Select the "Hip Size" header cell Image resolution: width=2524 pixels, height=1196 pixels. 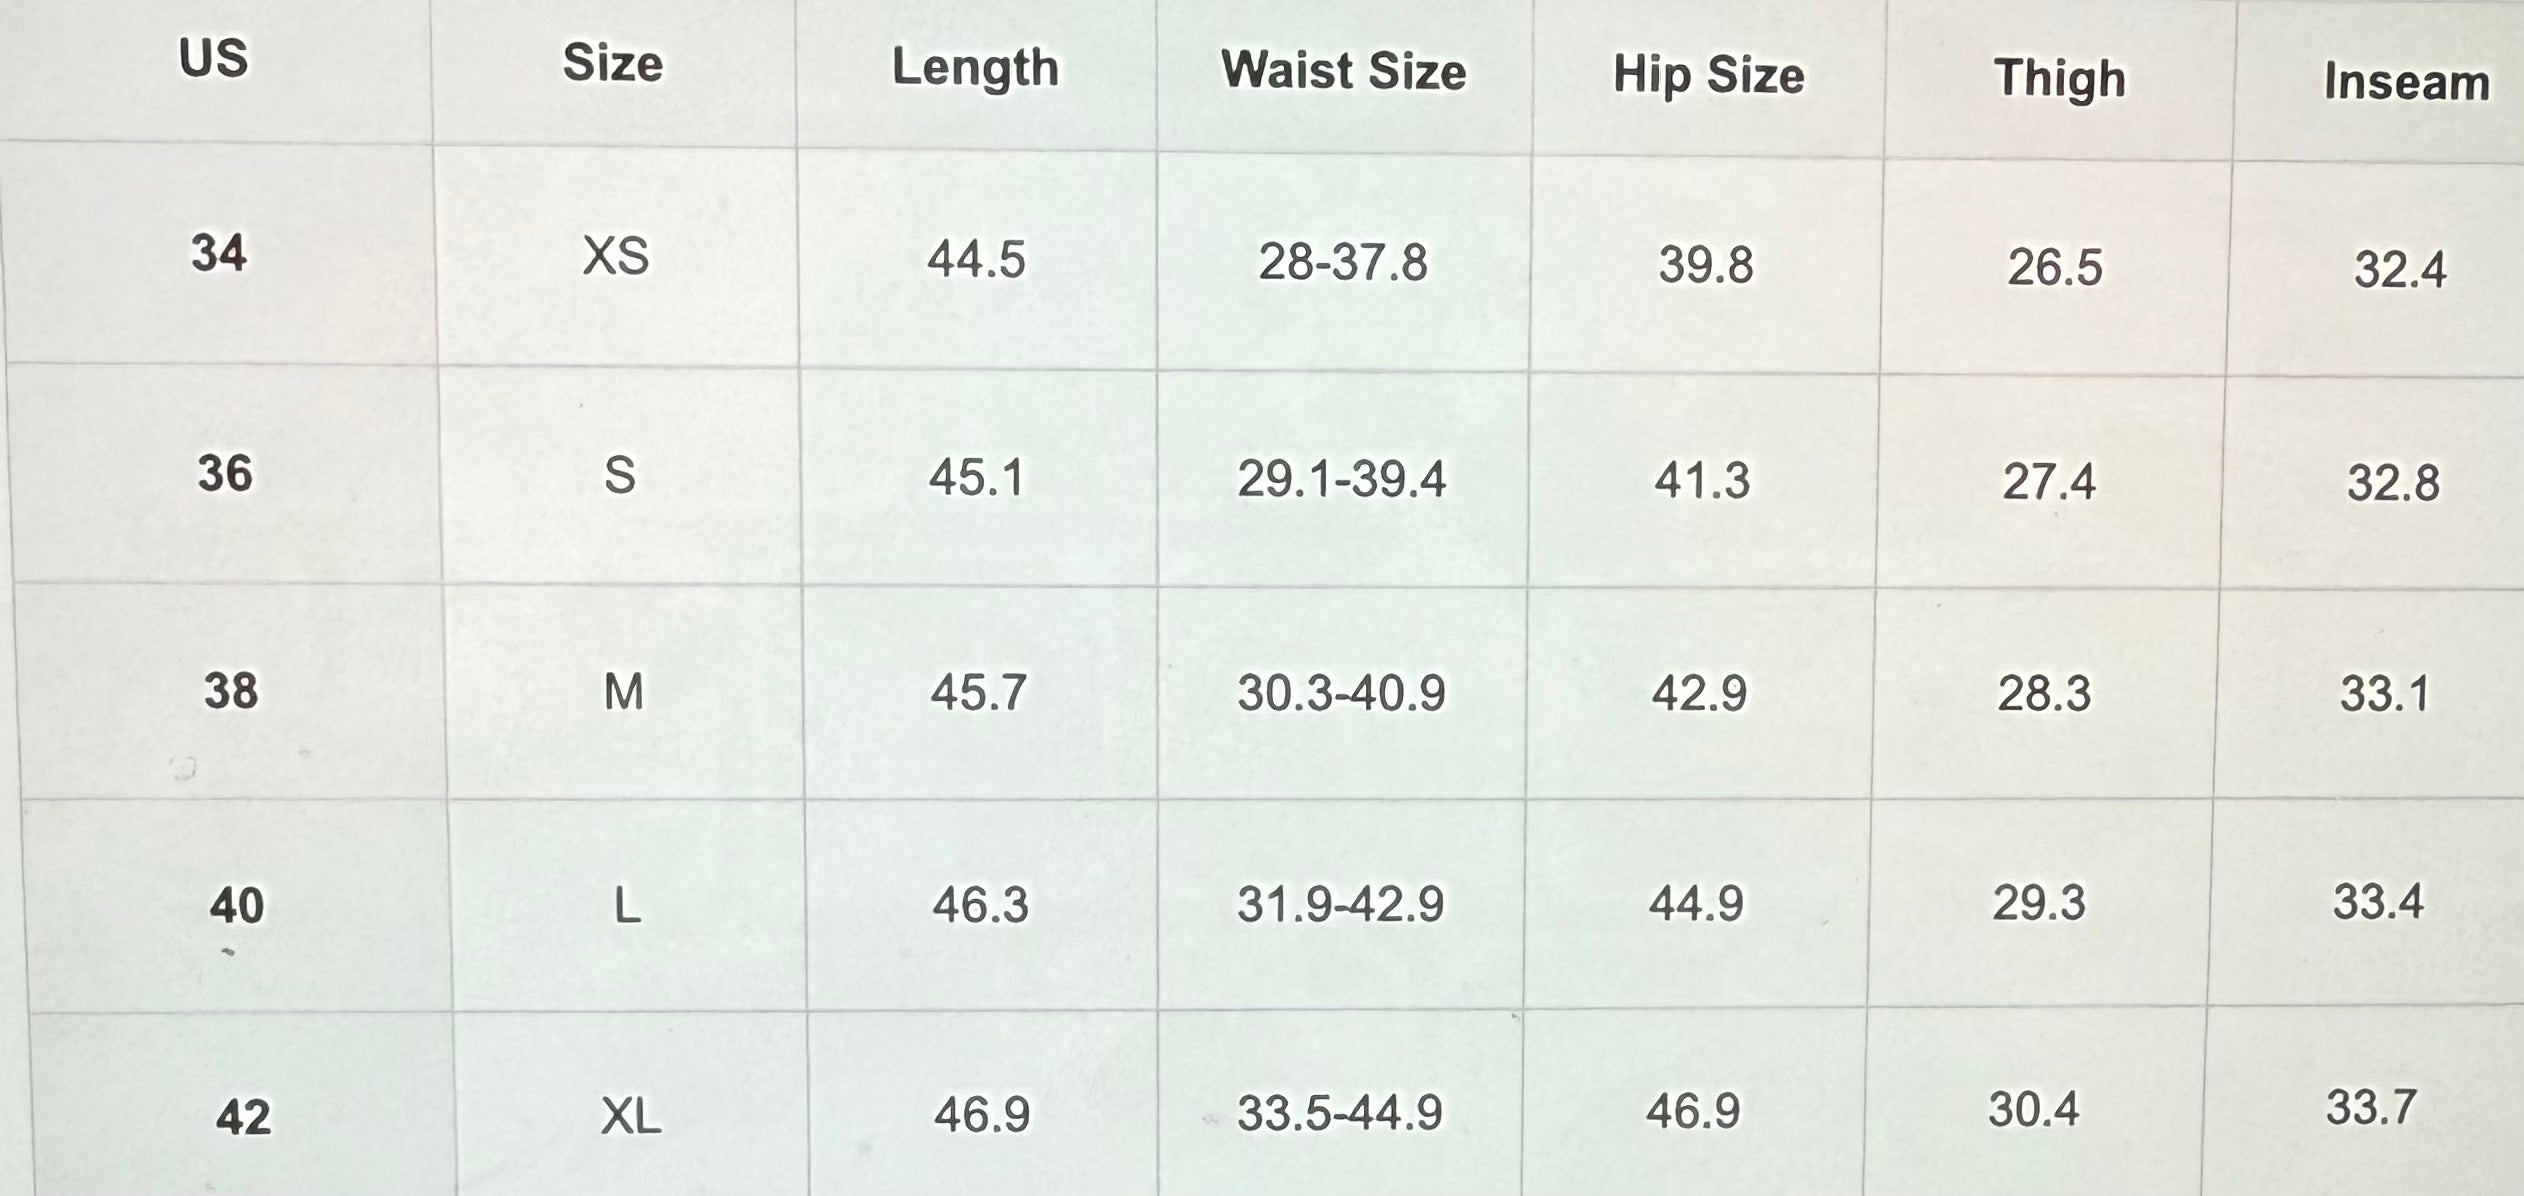coord(1708,76)
